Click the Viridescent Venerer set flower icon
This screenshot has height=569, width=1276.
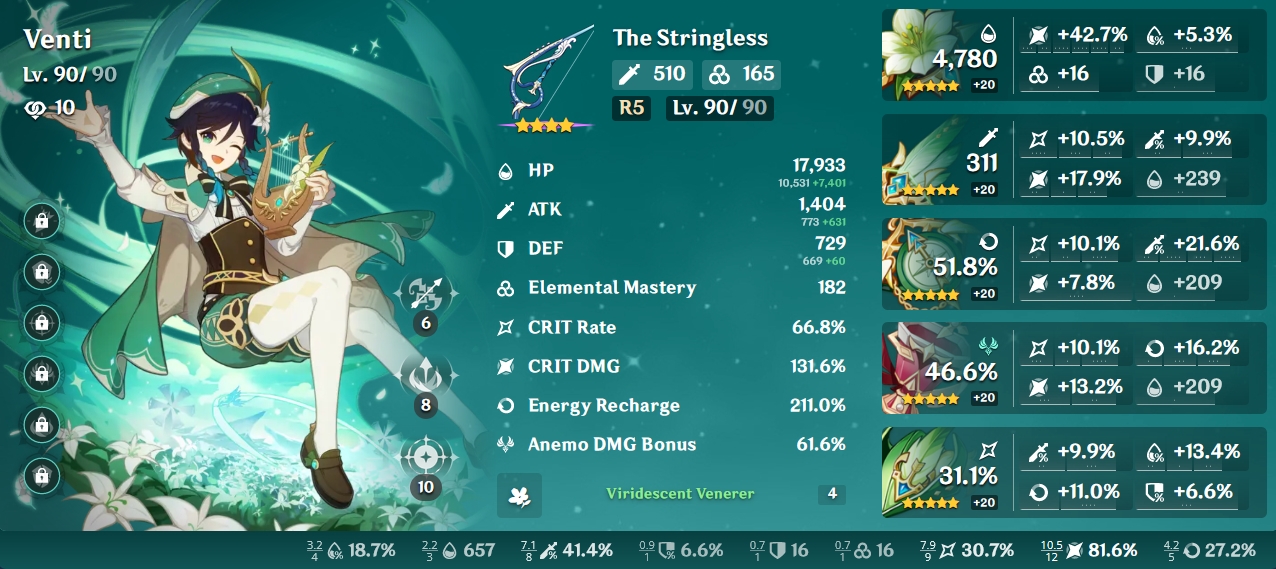click(x=520, y=494)
